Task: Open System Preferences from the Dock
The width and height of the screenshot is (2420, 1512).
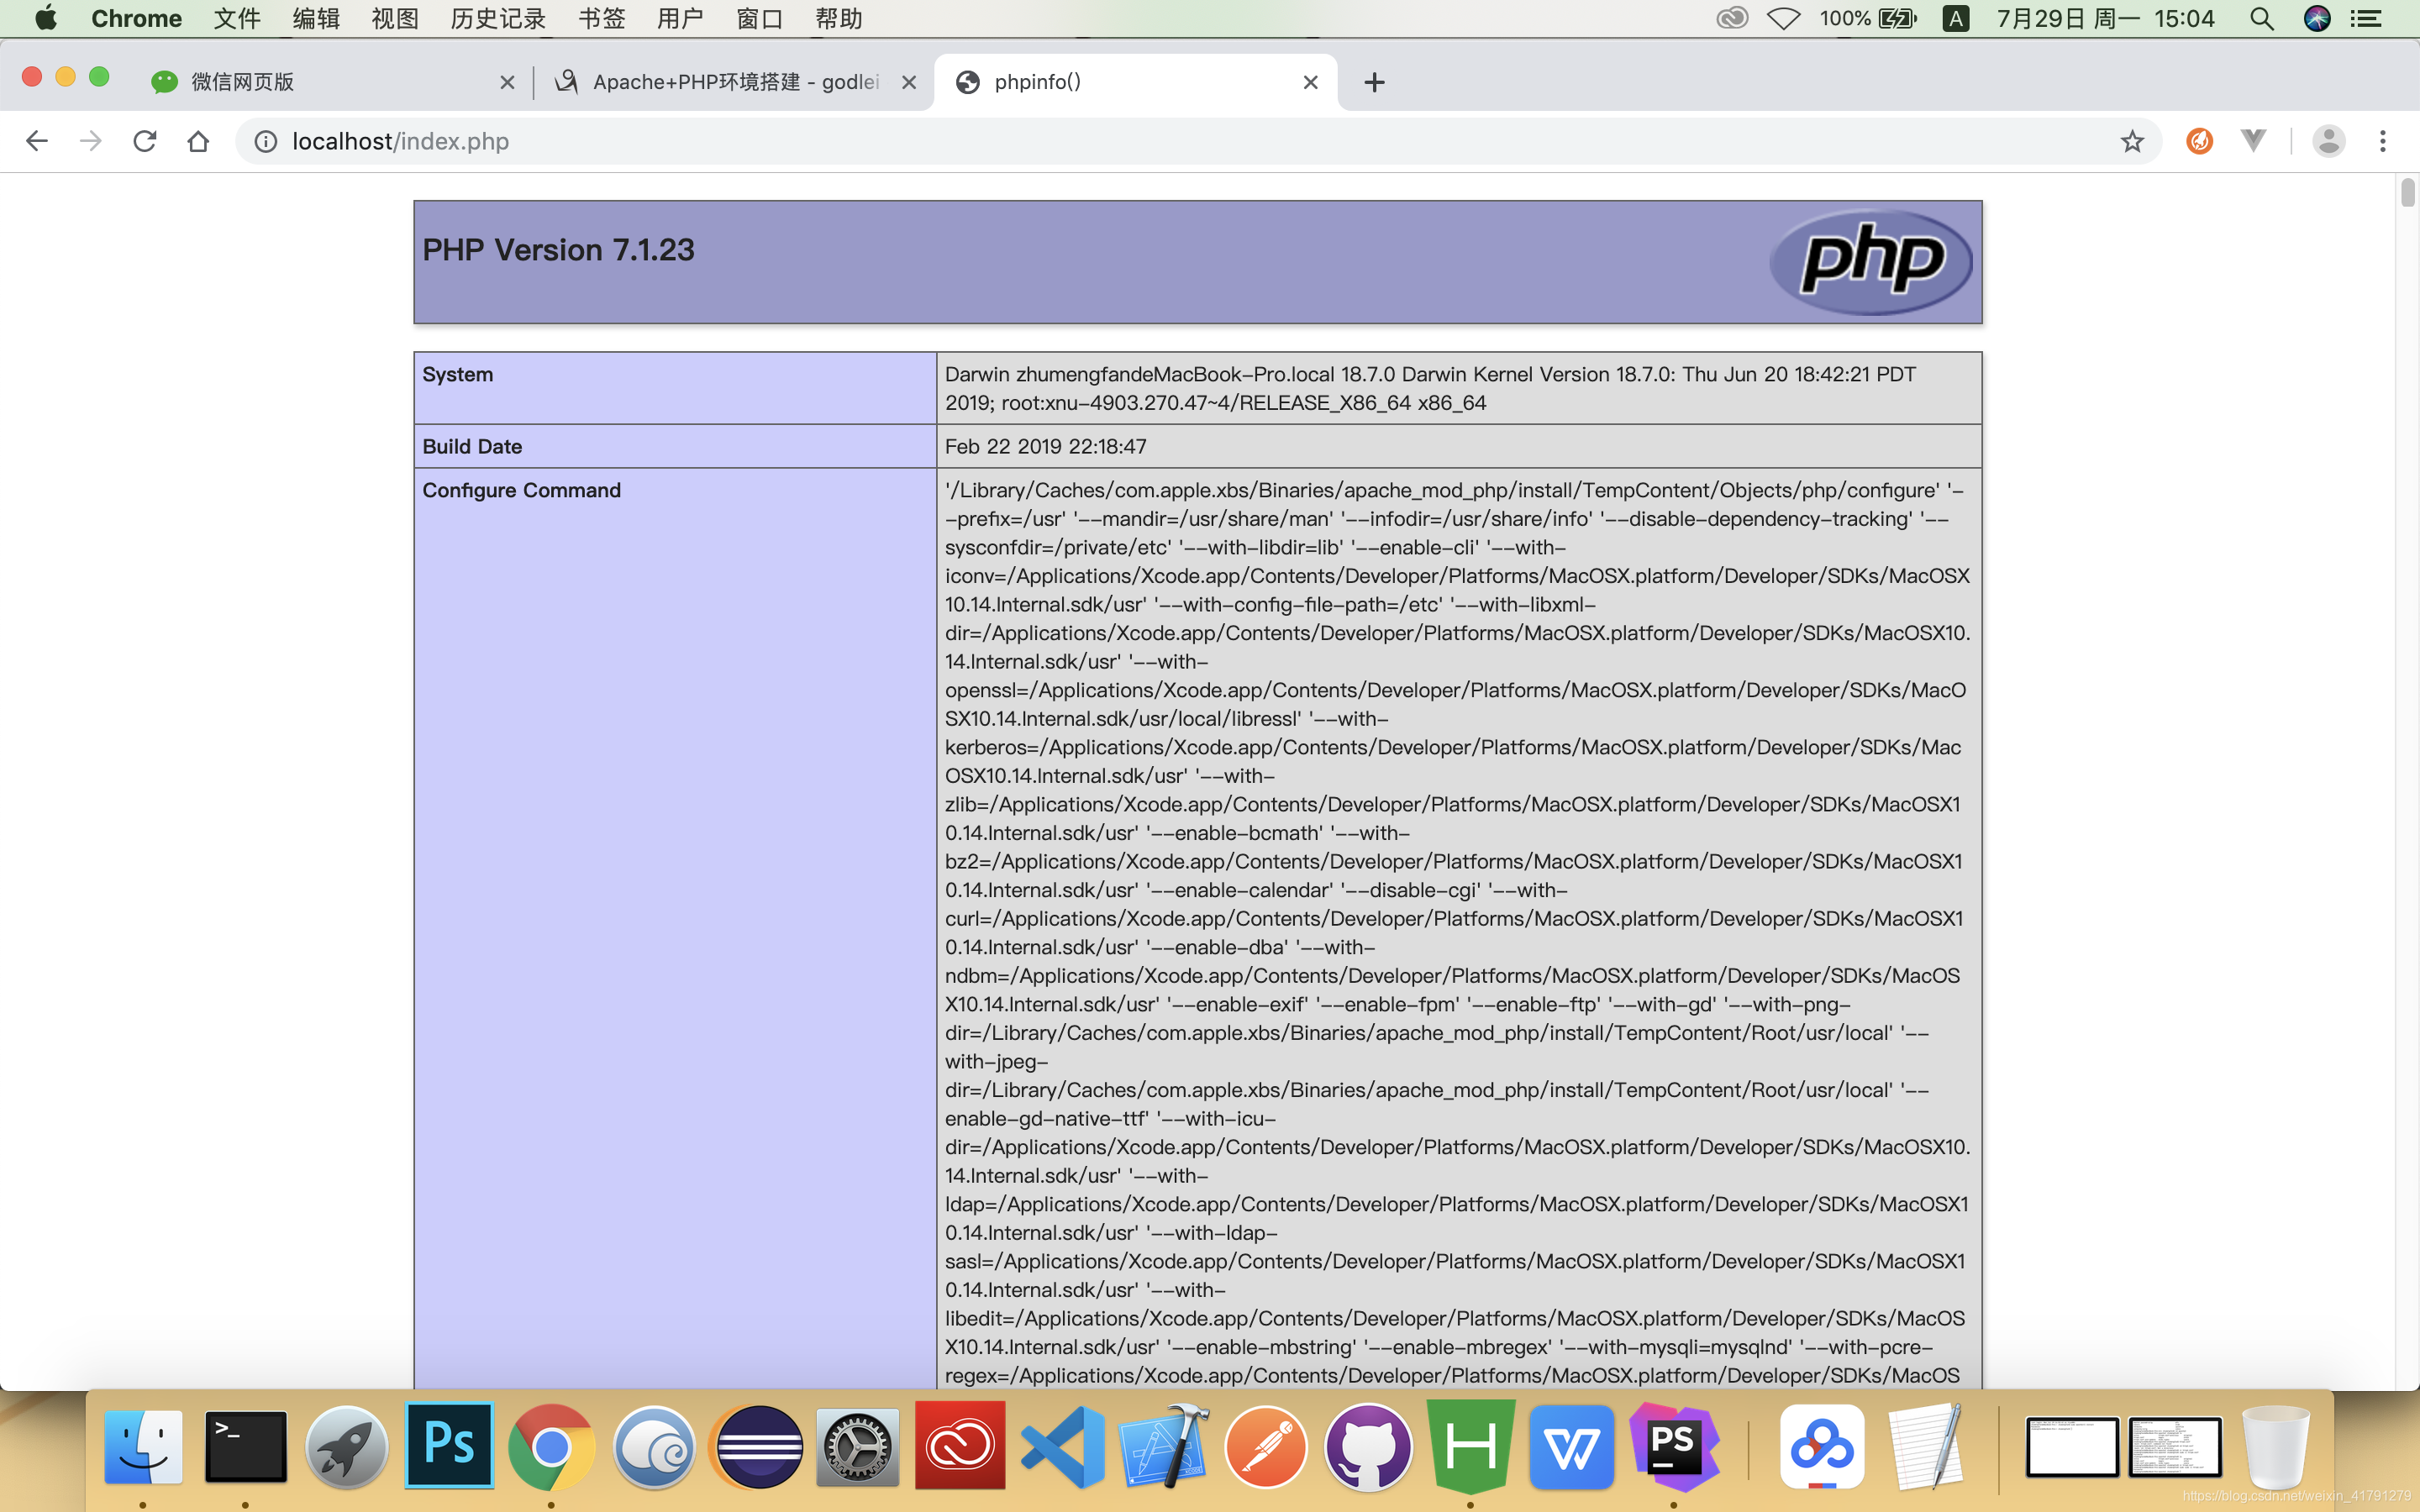Action: click(857, 1447)
